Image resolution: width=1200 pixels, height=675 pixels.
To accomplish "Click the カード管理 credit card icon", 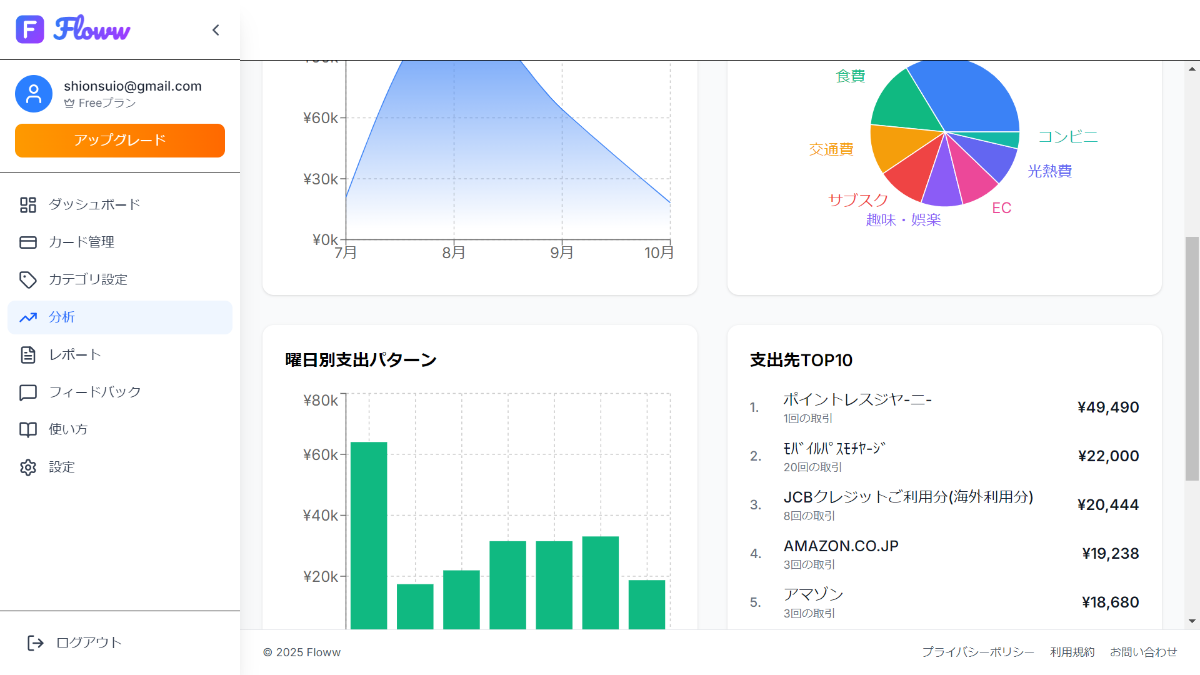I will [x=28, y=242].
